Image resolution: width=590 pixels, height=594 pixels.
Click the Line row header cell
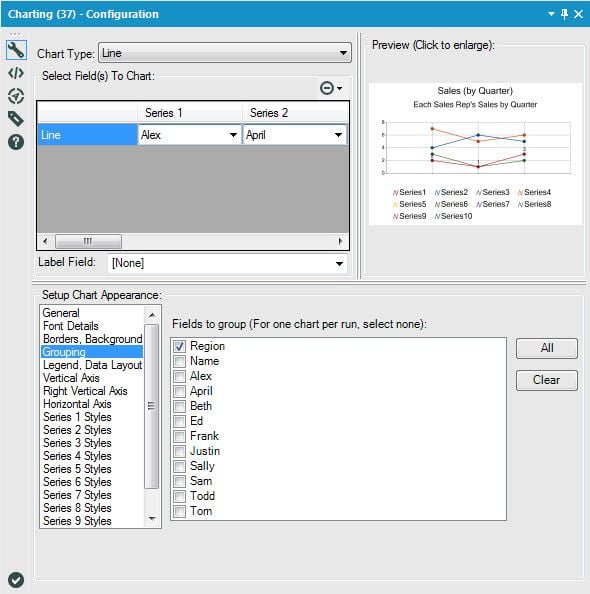(88, 135)
